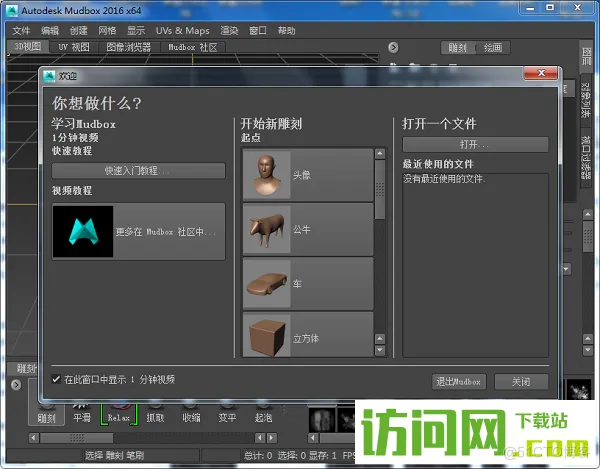Select the 雕刻 sculpt tool icon
The height and width of the screenshot is (469, 600).
(x=46, y=414)
